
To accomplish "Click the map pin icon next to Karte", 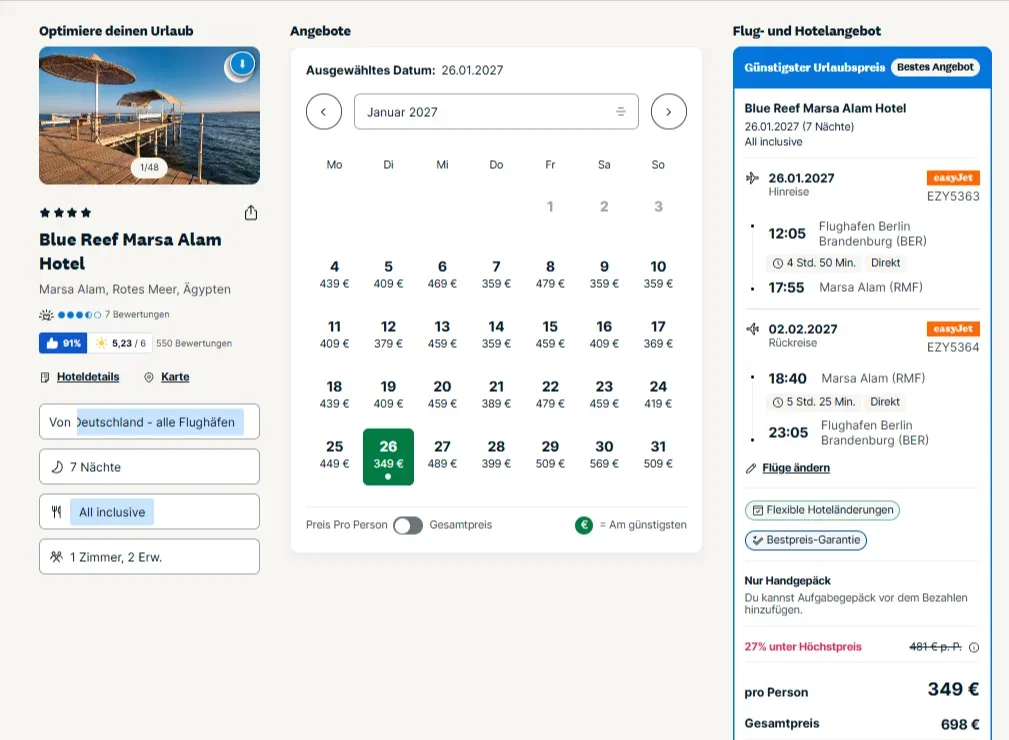I will point(149,377).
